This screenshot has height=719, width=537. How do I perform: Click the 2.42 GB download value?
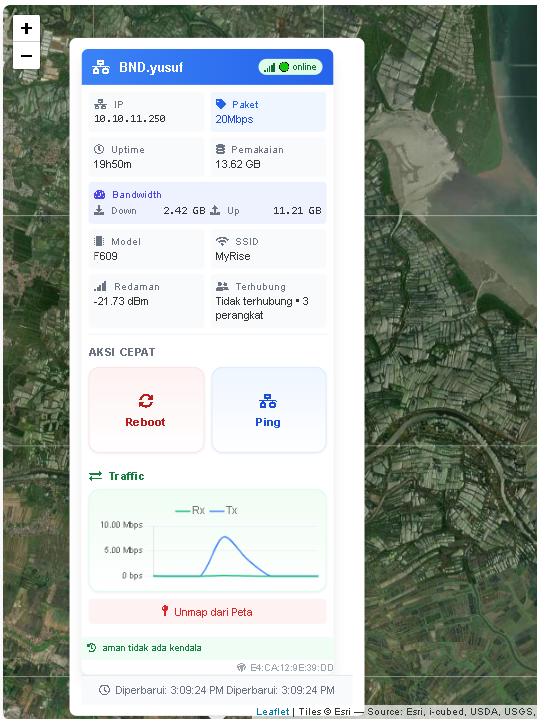(184, 210)
